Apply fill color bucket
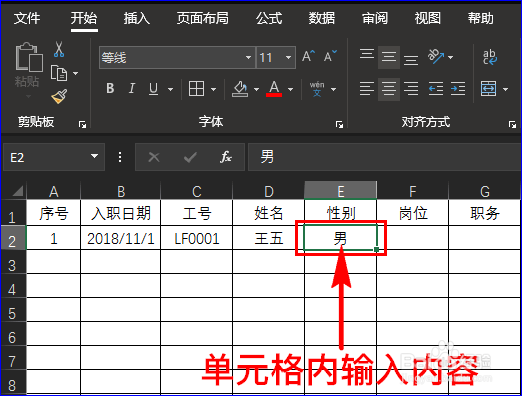This screenshot has width=522, height=396. (x=240, y=89)
